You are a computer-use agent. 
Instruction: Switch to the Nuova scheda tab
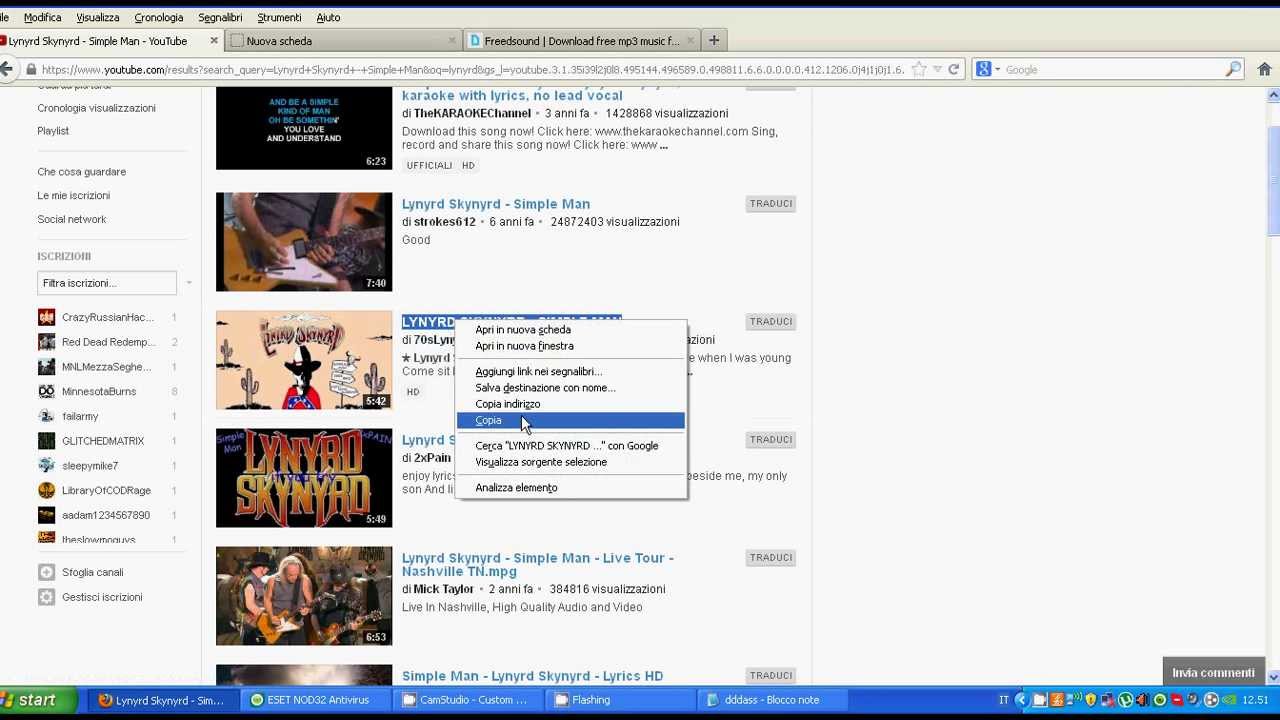343,41
